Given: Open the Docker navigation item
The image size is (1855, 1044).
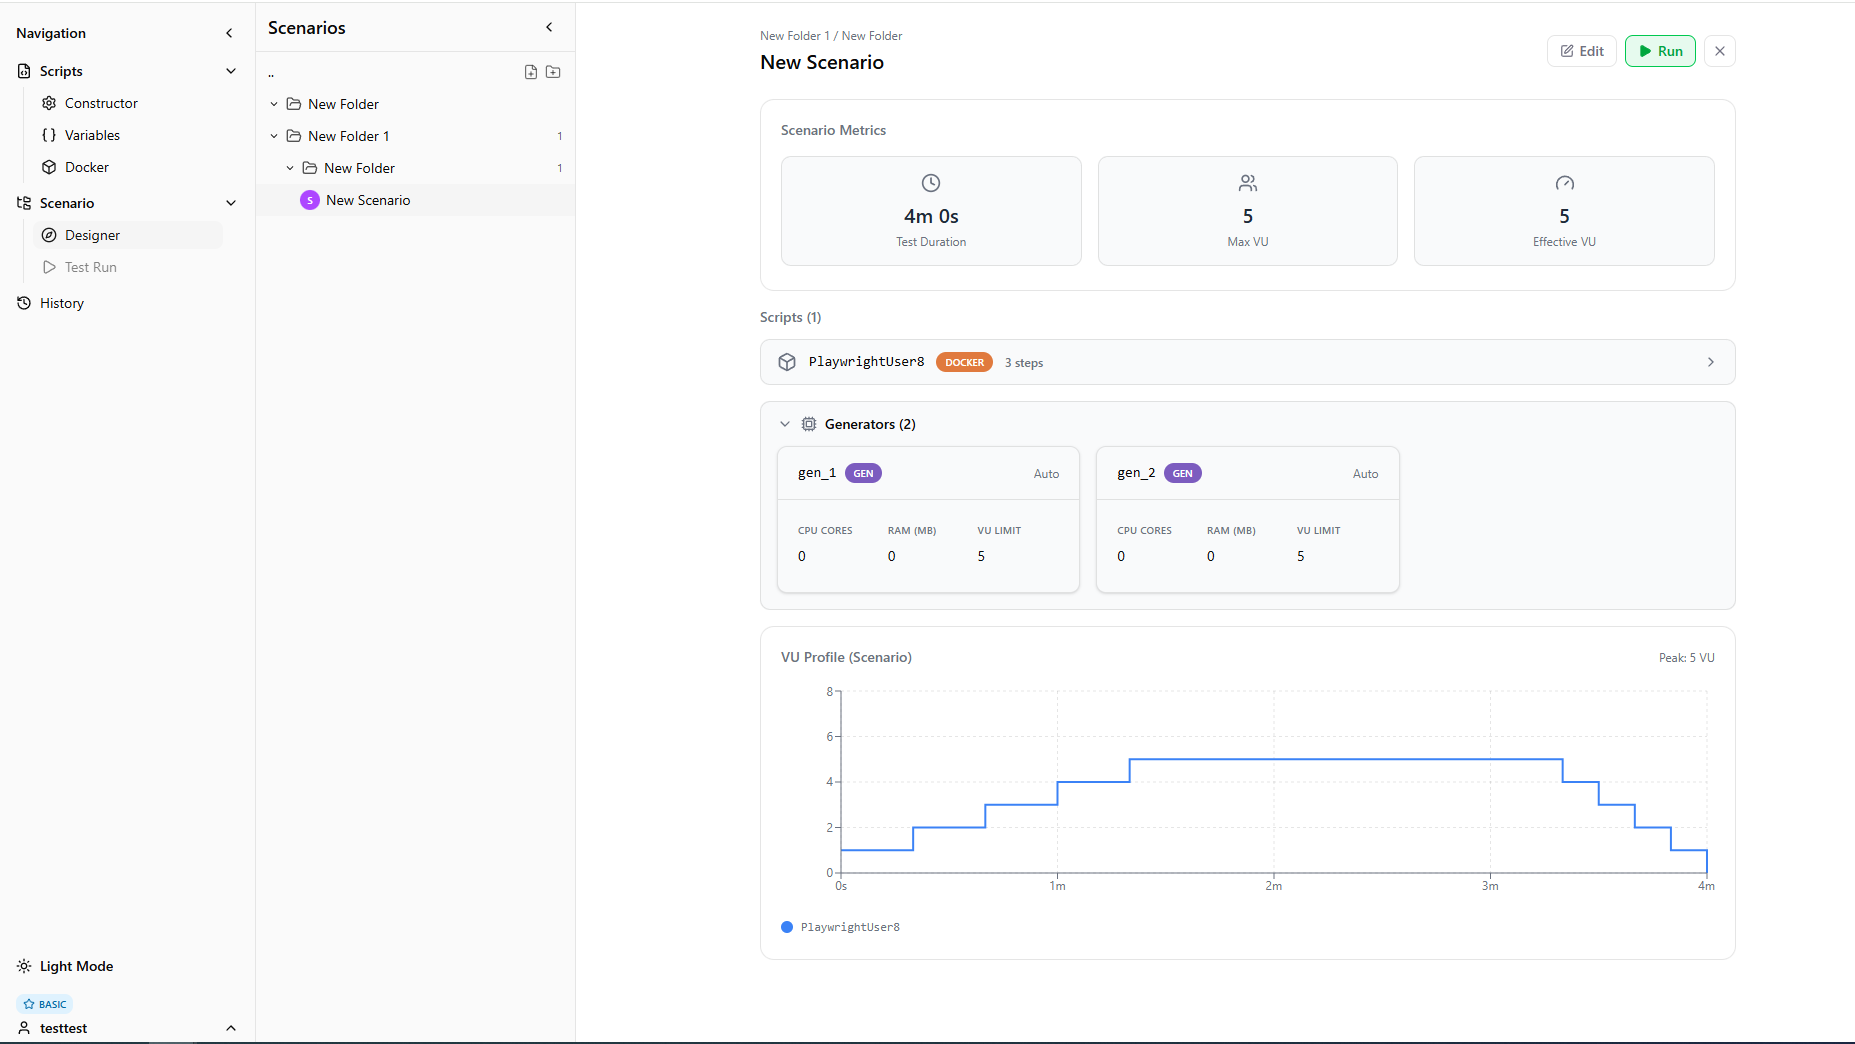Looking at the screenshot, I should (128, 167).
